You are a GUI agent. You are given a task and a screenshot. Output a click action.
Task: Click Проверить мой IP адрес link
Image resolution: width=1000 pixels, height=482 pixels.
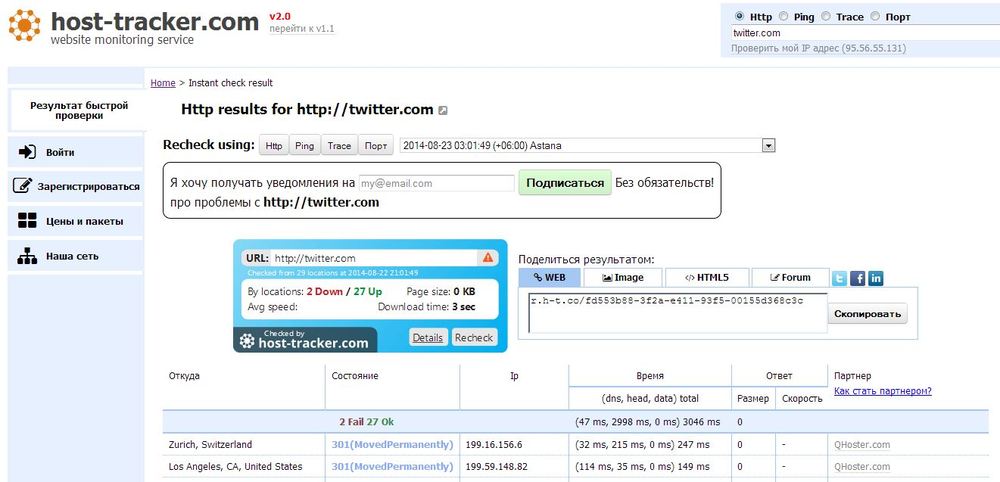pyautogui.click(x=818, y=48)
